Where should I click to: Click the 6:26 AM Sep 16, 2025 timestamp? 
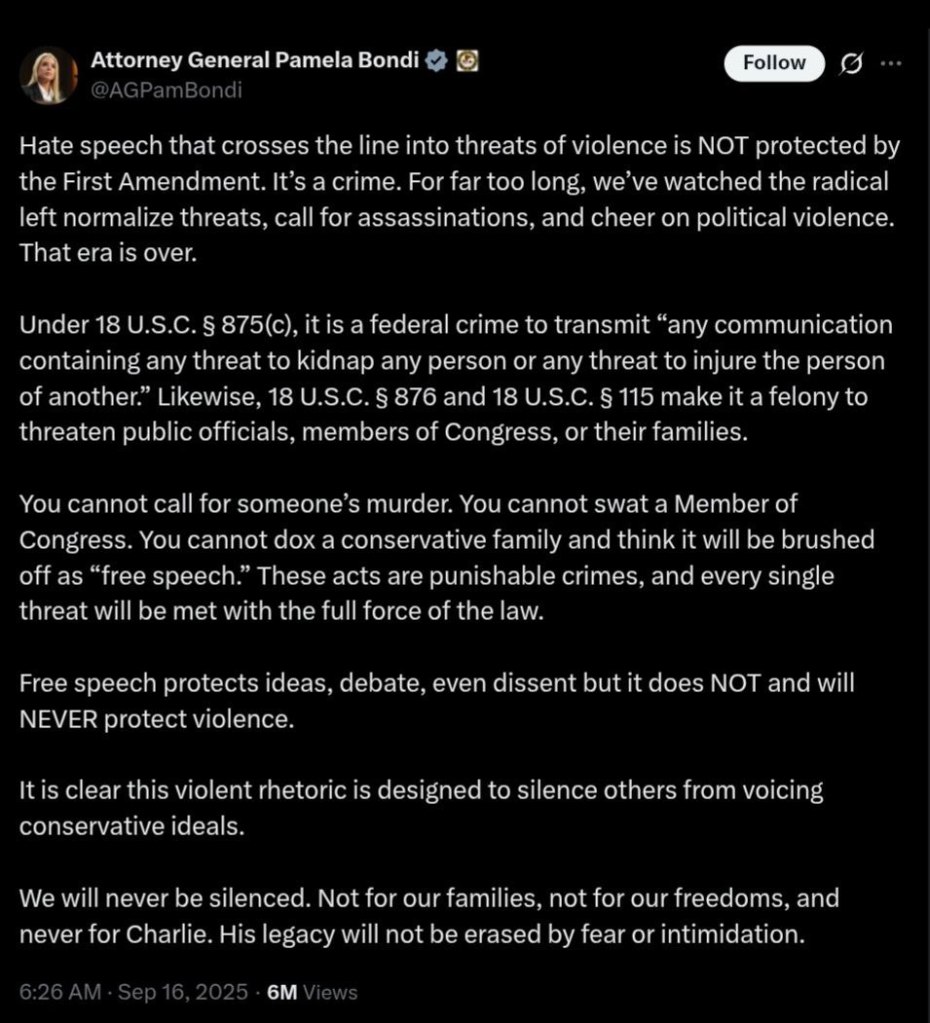pos(132,992)
